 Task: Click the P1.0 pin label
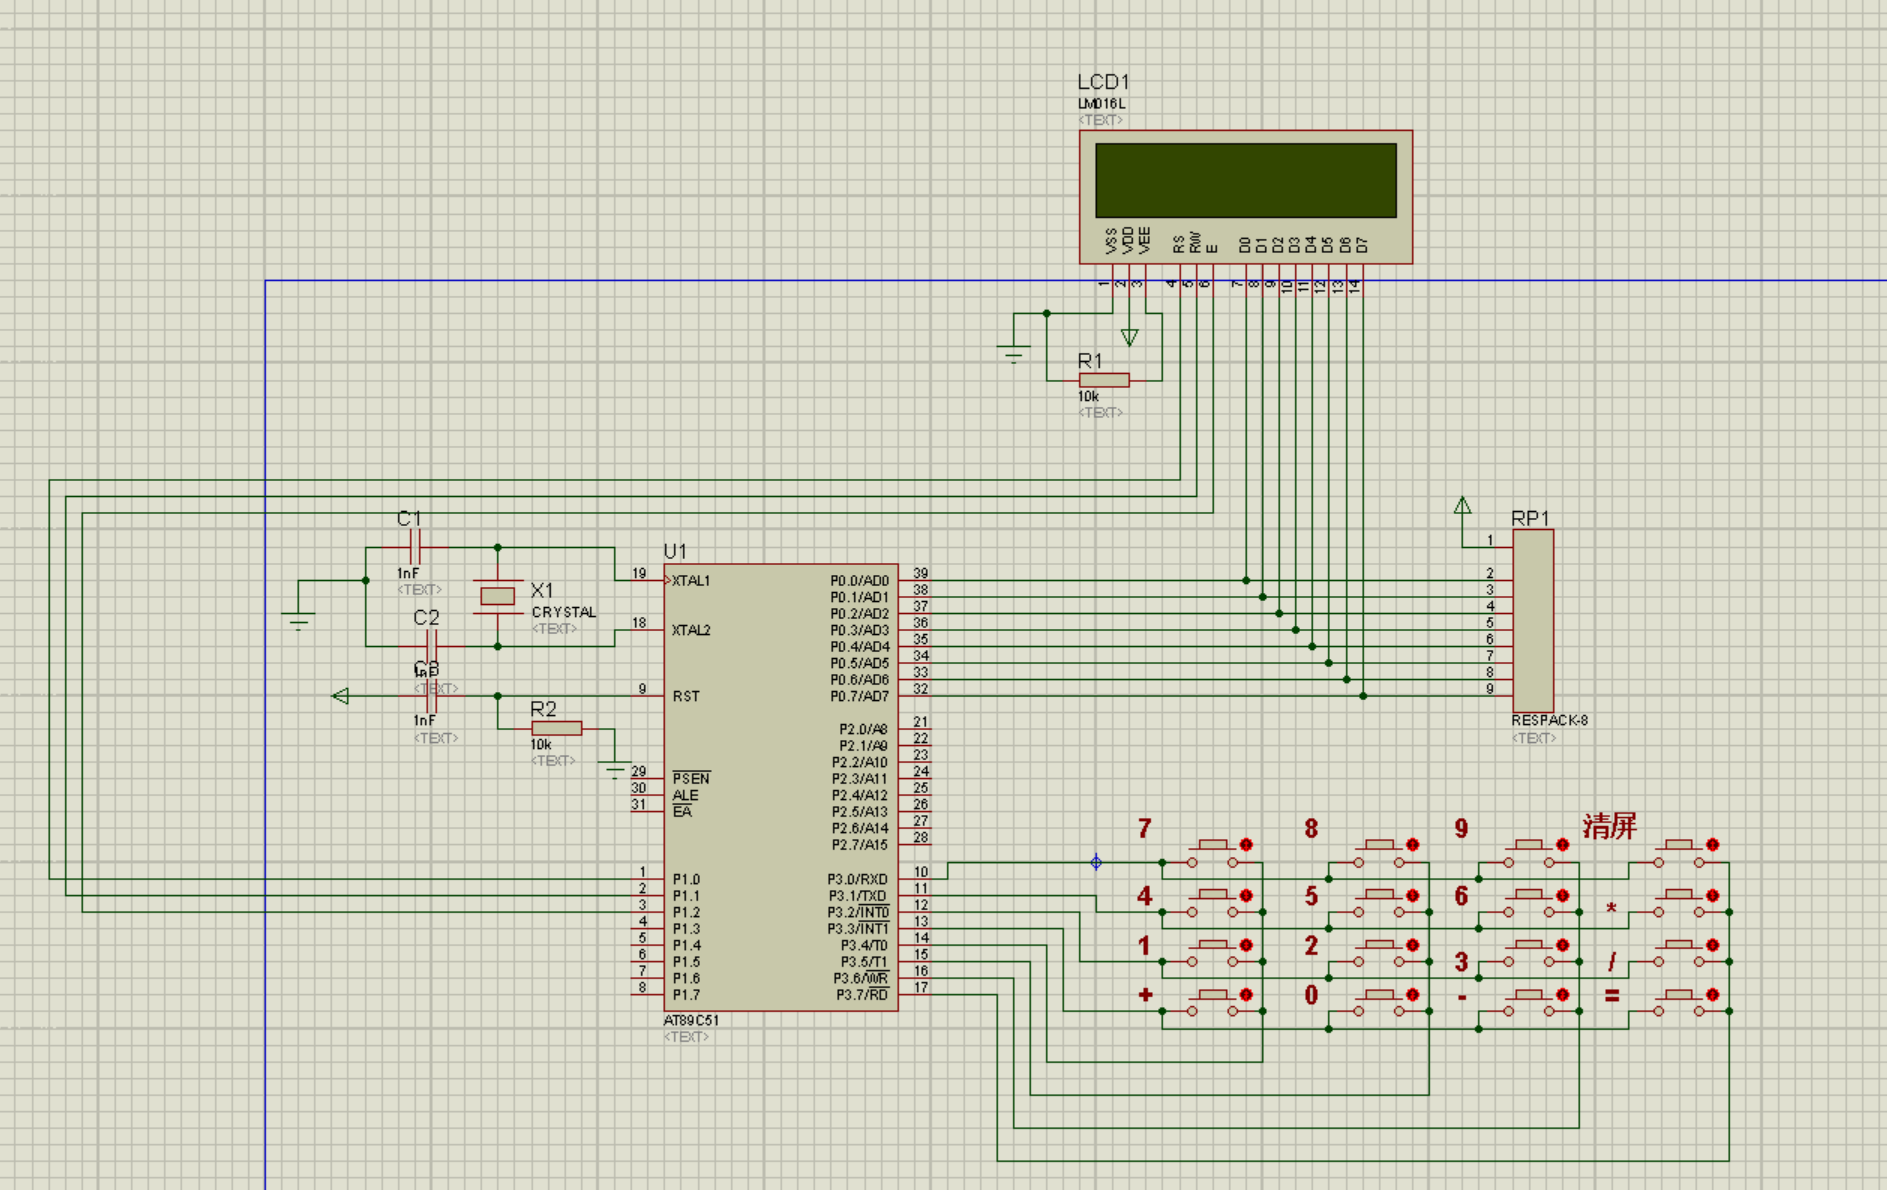(686, 879)
